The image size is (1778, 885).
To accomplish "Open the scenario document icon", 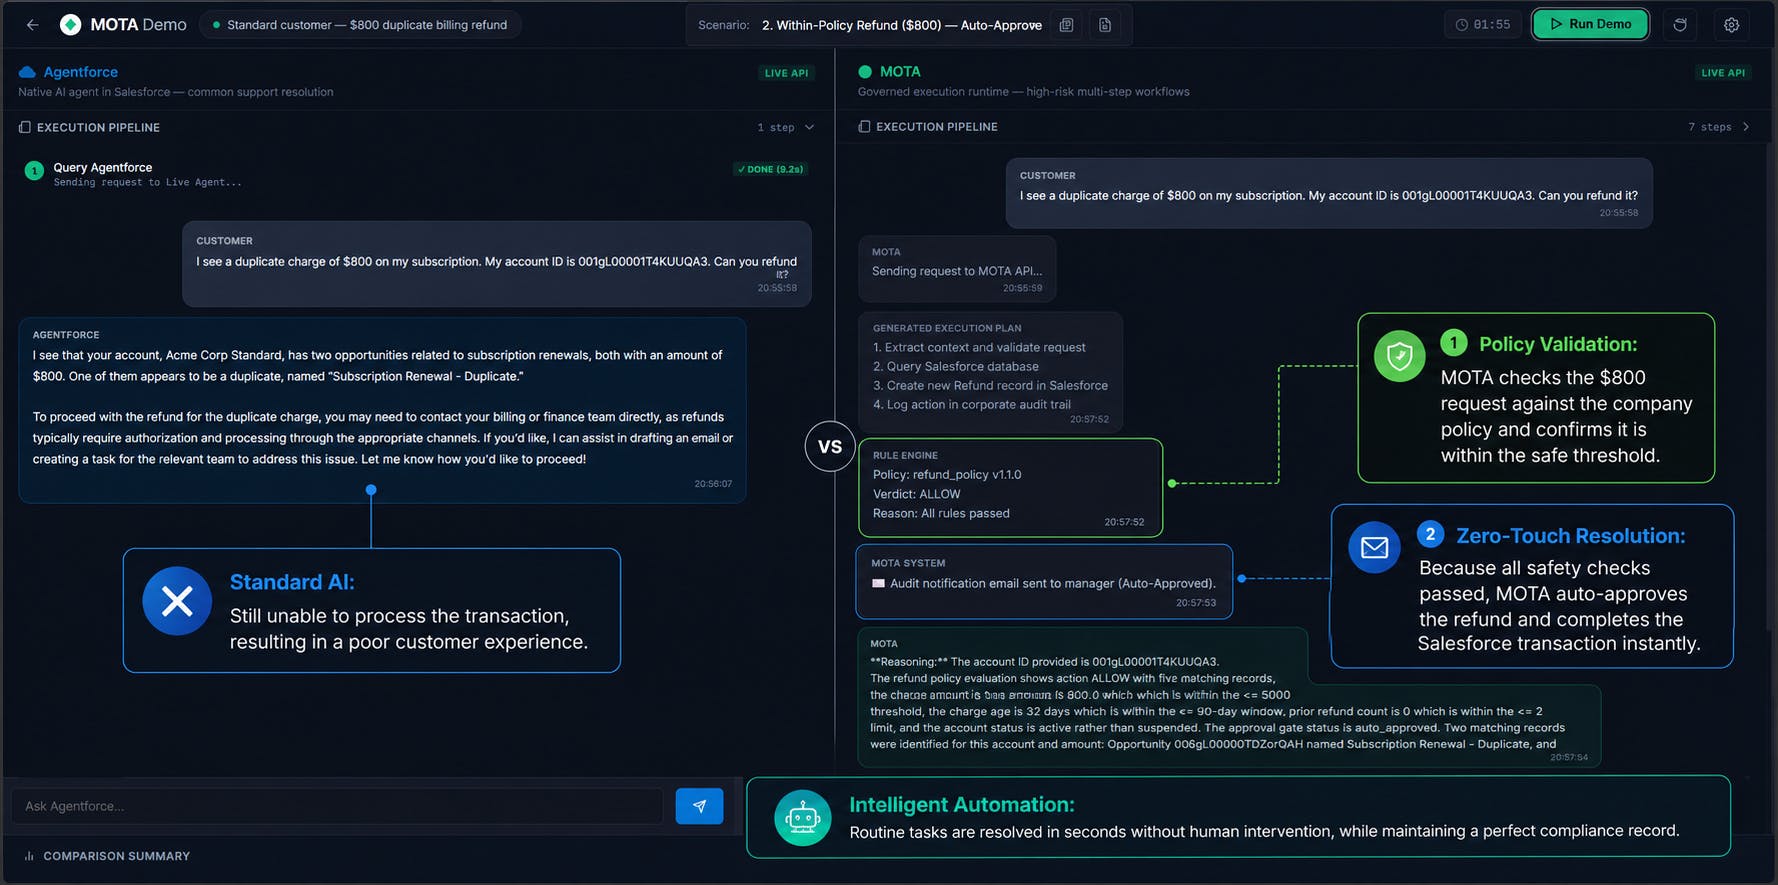I will [x=1105, y=25].
